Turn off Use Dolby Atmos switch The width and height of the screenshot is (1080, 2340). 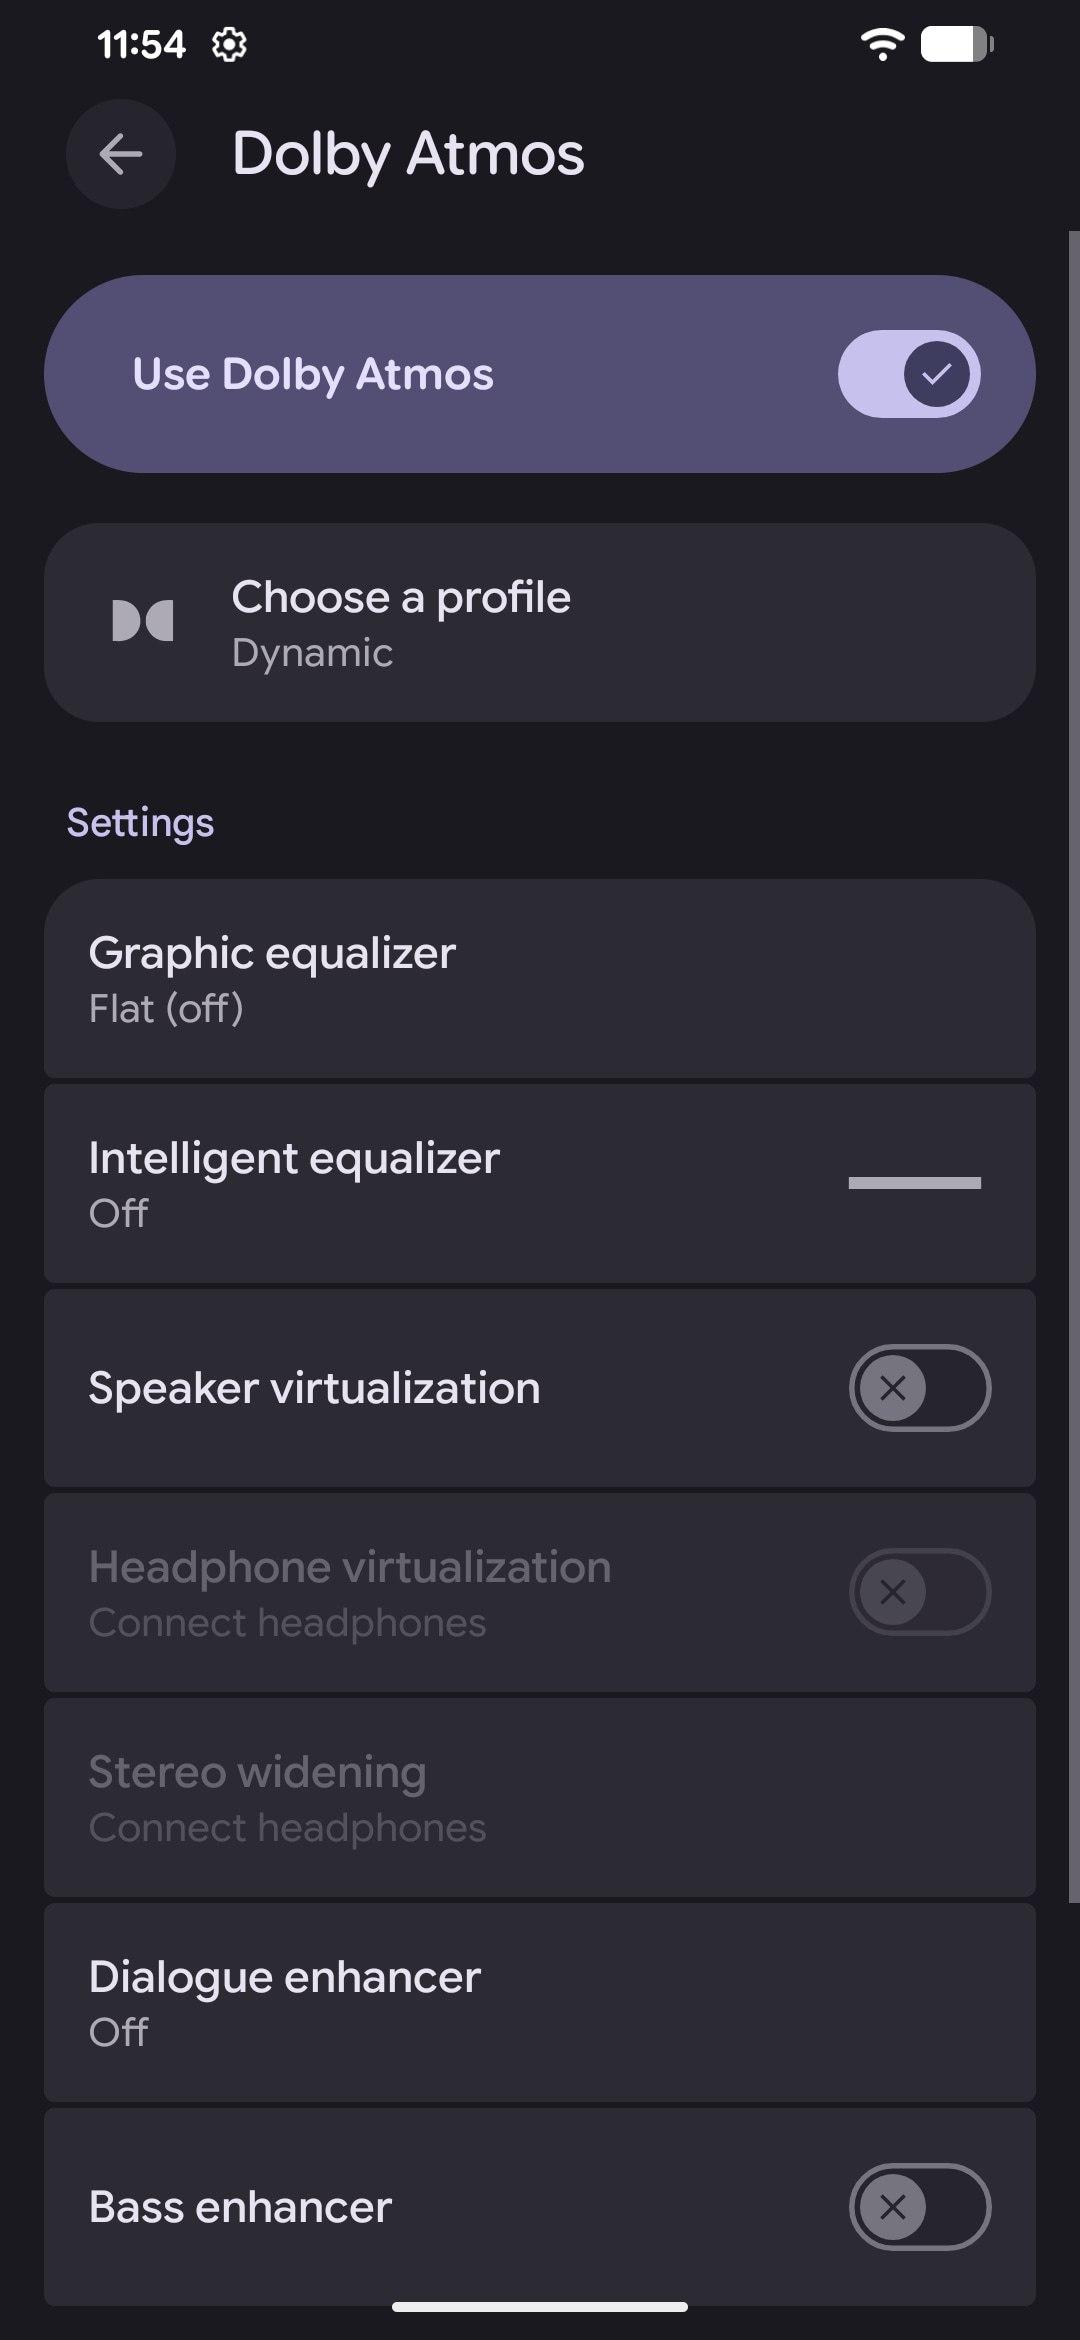point(909,374)
